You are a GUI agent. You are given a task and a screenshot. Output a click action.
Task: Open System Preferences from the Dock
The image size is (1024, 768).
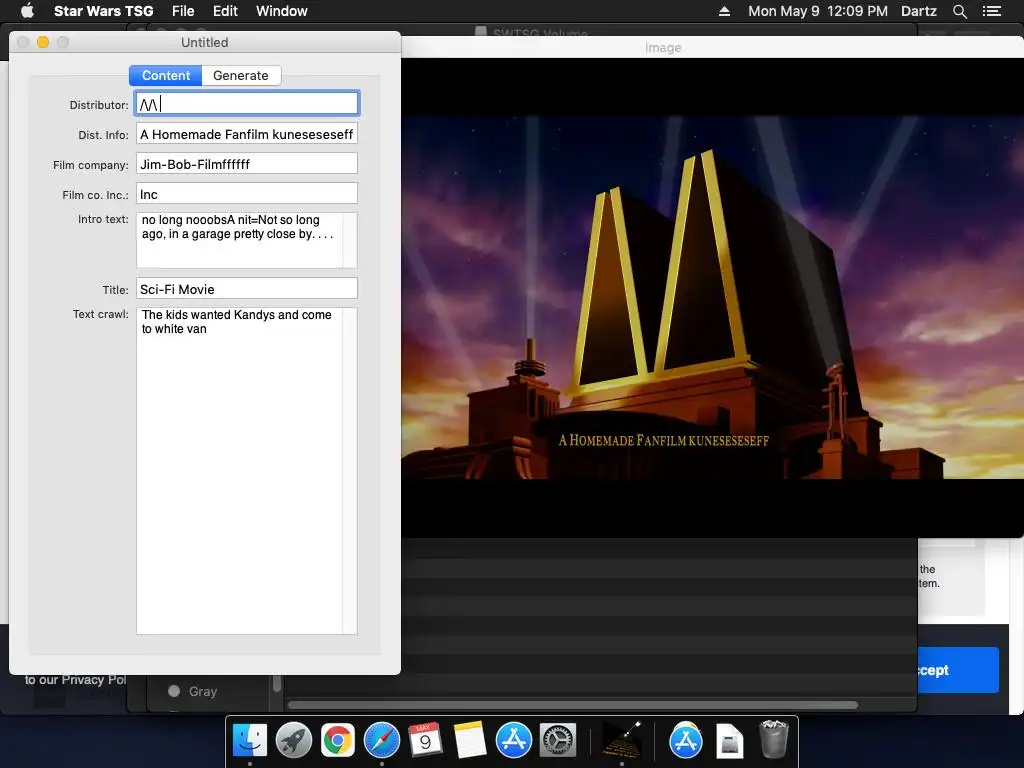coord(557,741)
